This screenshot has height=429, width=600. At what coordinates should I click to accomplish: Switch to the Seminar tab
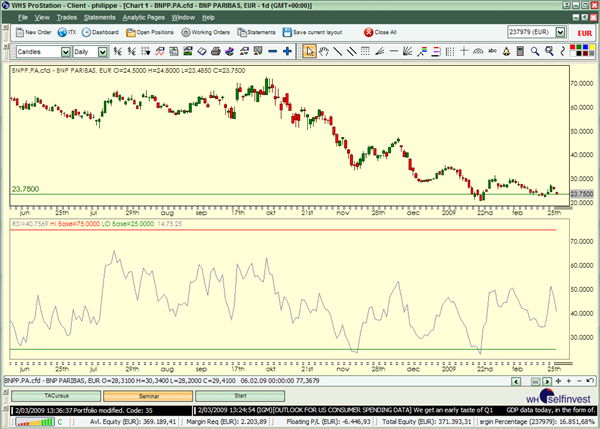click(148, 396)
